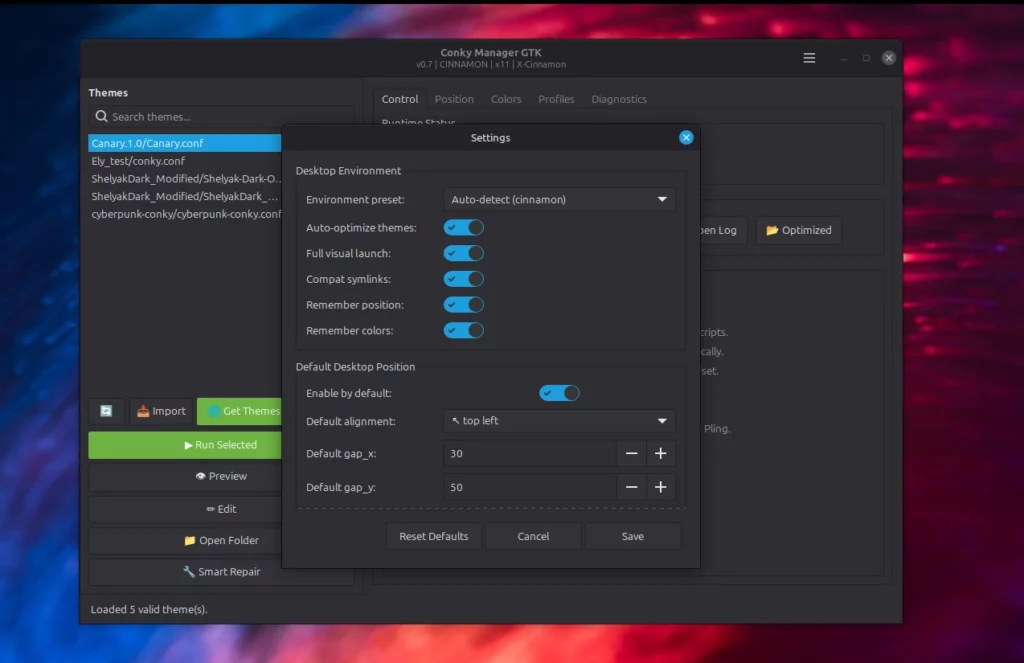Increase Default gap_y with plus button

pos(660,487)
